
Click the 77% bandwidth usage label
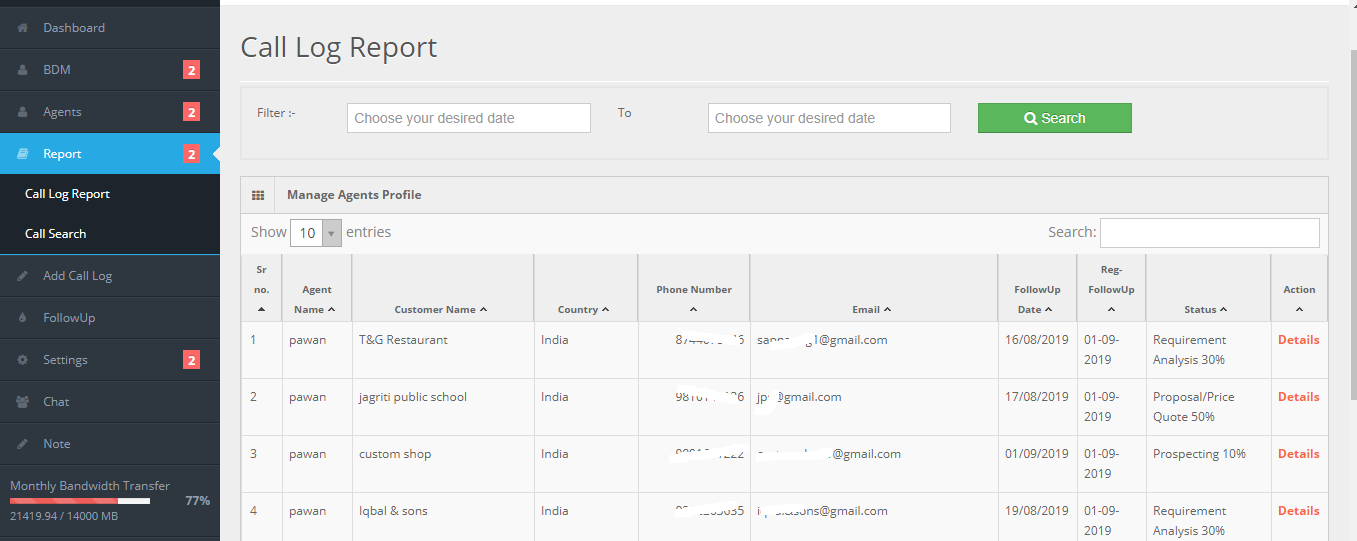(197, 500)
